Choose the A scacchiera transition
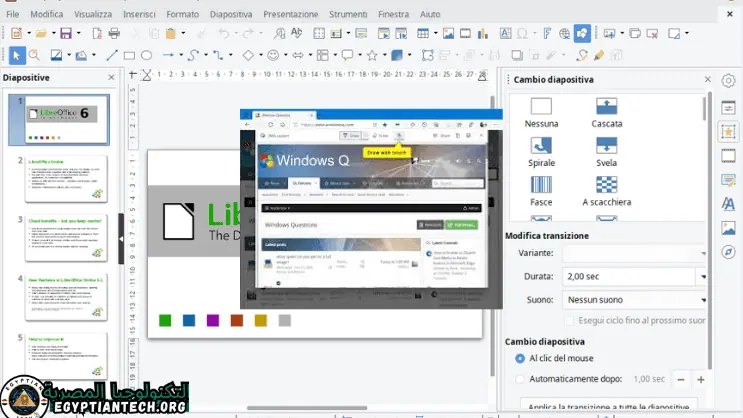 tap(607, 191)
